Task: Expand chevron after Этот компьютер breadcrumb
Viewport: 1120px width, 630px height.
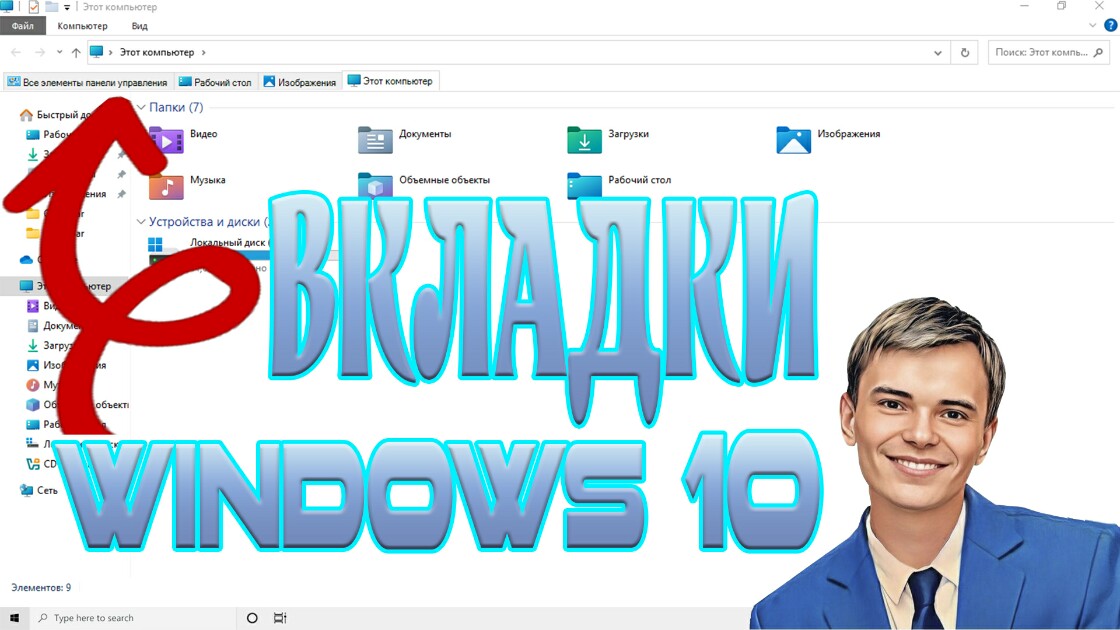Action: tap(204, 52)
